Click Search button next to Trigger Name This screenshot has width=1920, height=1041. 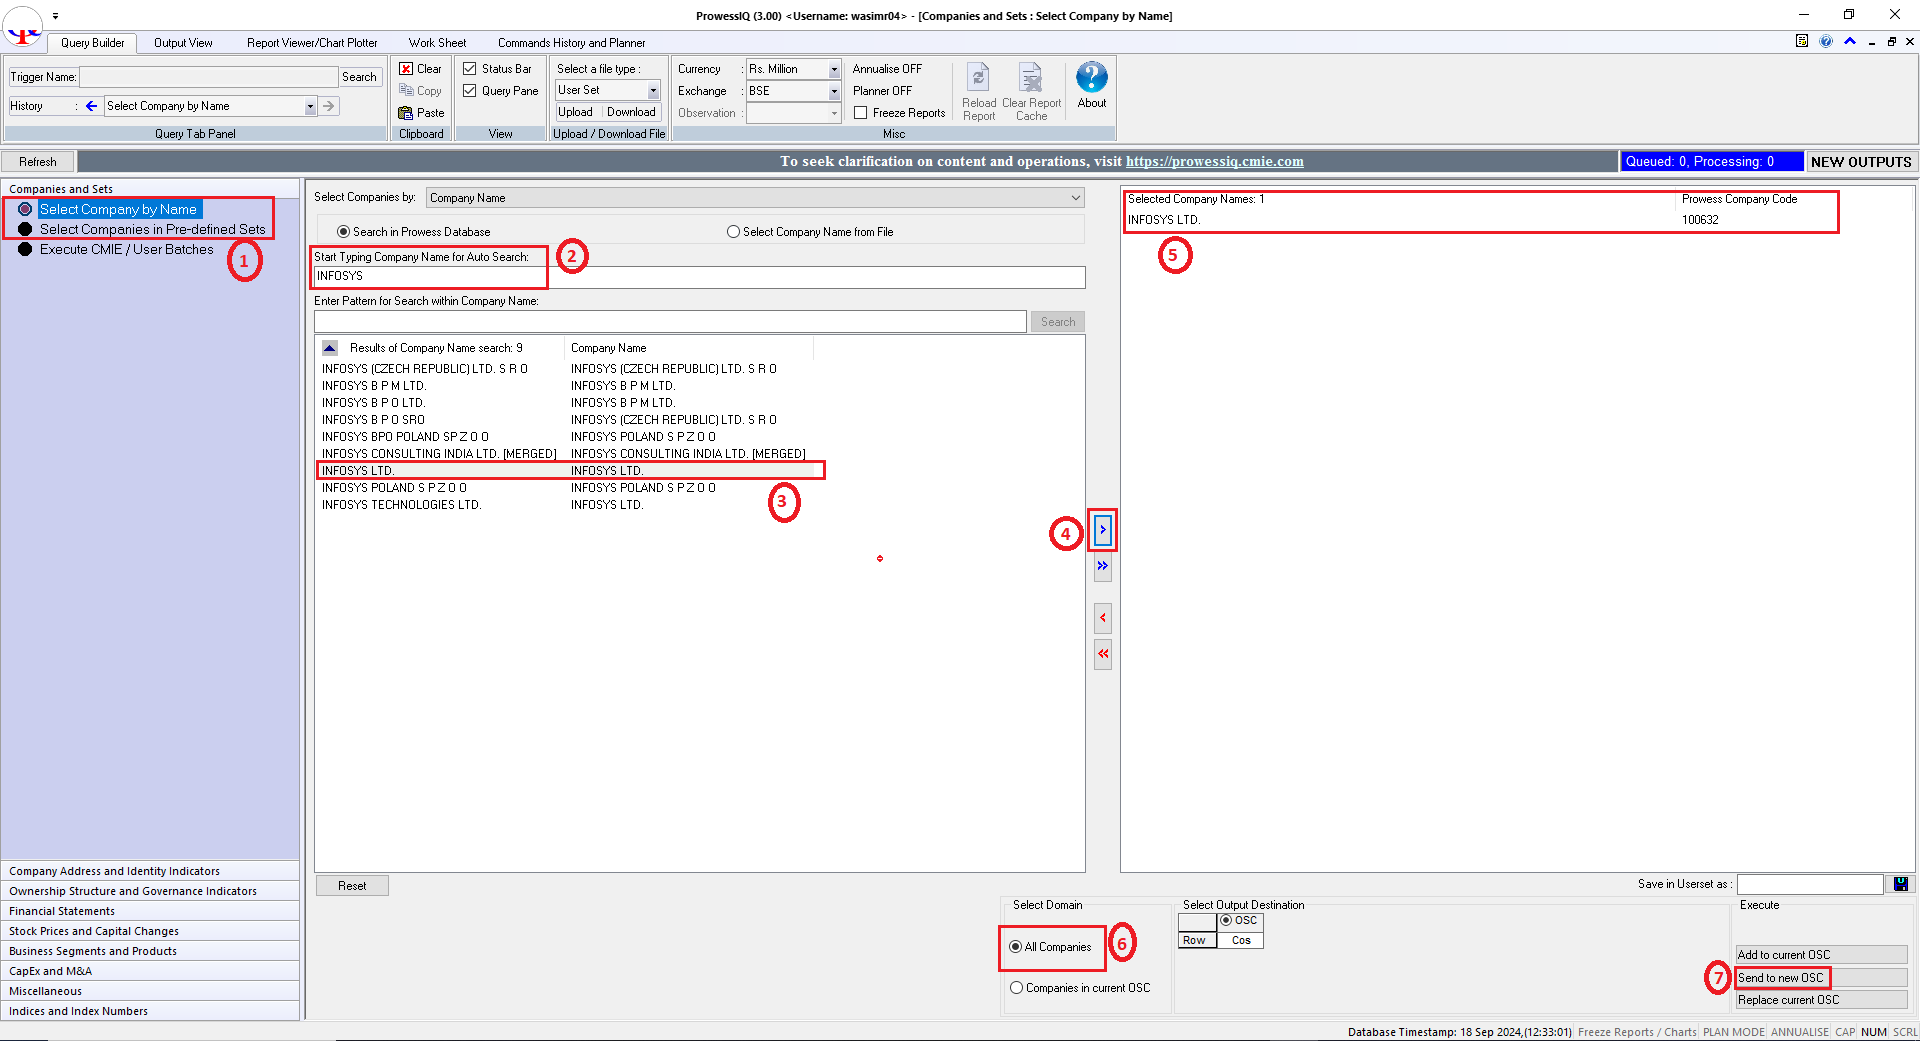(359, 77)
